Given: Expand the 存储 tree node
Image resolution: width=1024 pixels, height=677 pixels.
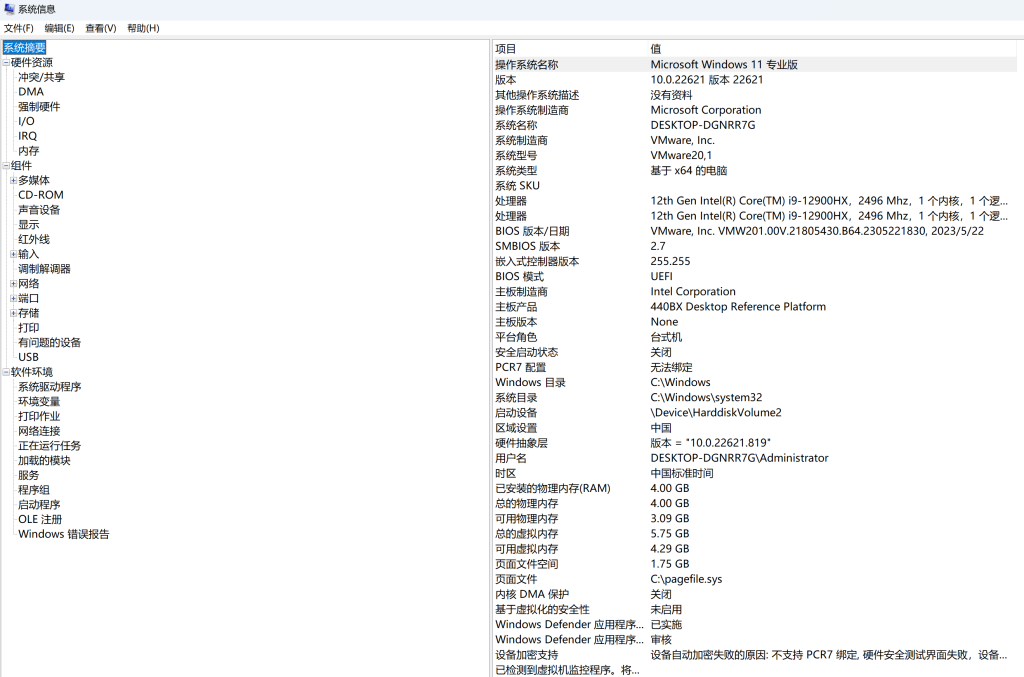Looking at the screenshot, I should (x=13, y=313).
